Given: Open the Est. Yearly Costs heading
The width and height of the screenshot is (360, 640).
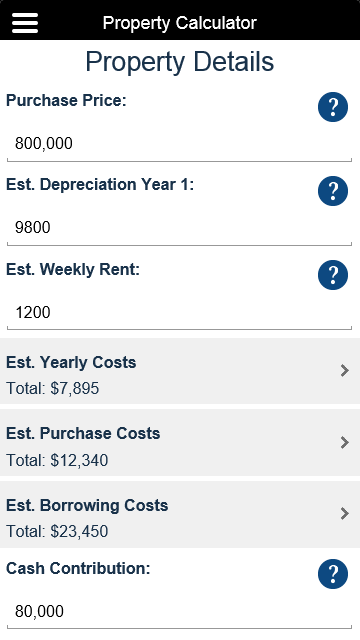Looking at the screenshot, I should [x=71, y=362].
